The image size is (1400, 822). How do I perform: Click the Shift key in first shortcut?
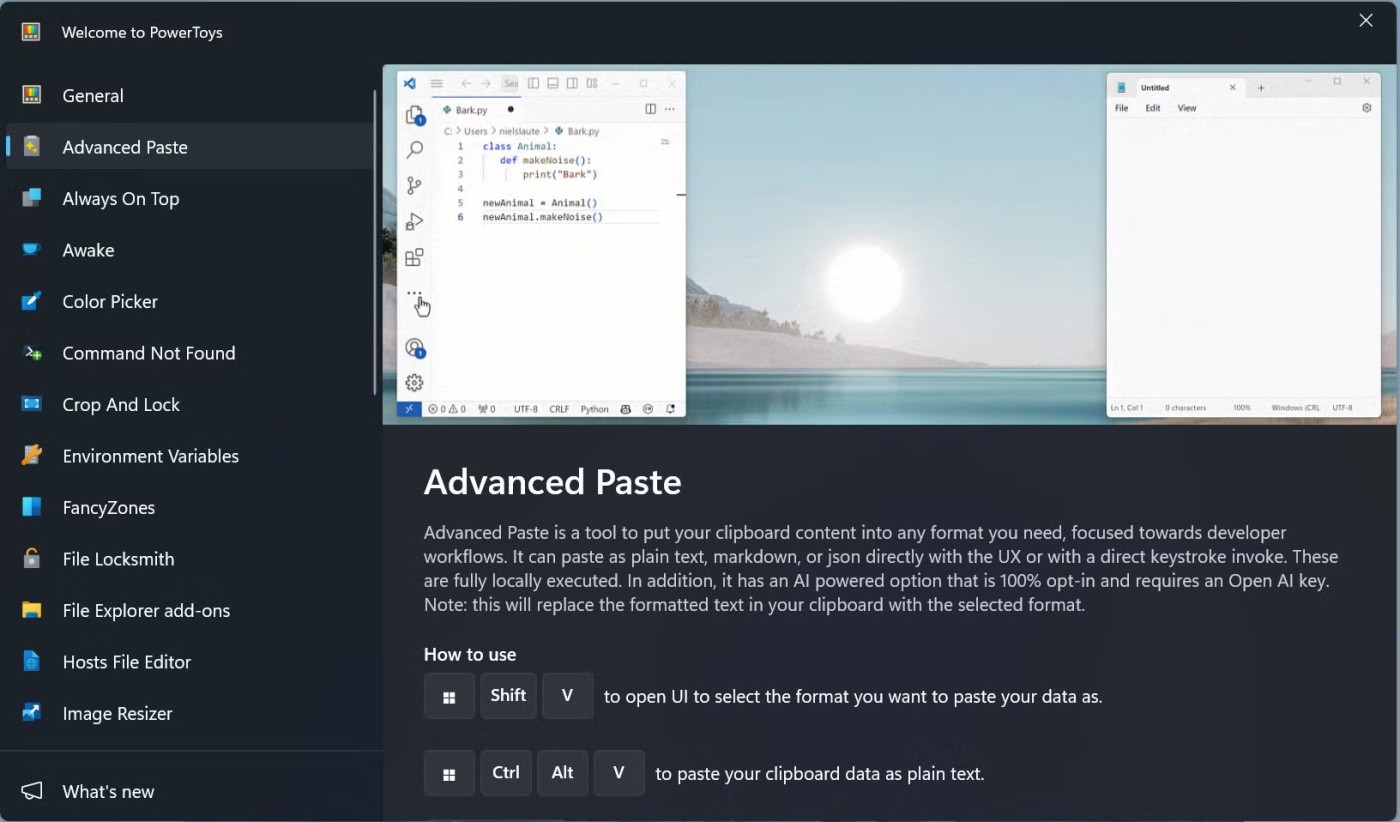coord(508,696)
